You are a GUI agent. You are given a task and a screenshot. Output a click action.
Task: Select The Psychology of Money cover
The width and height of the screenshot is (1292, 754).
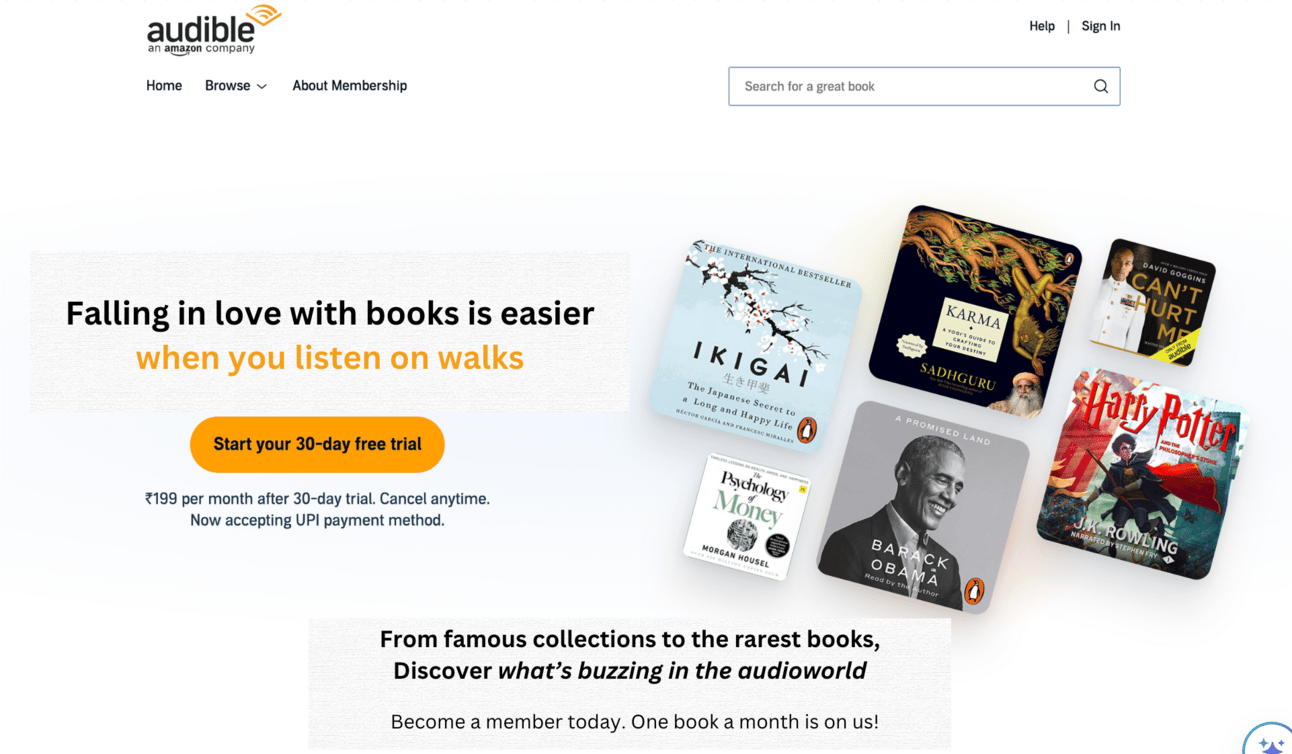click(748, 516)
